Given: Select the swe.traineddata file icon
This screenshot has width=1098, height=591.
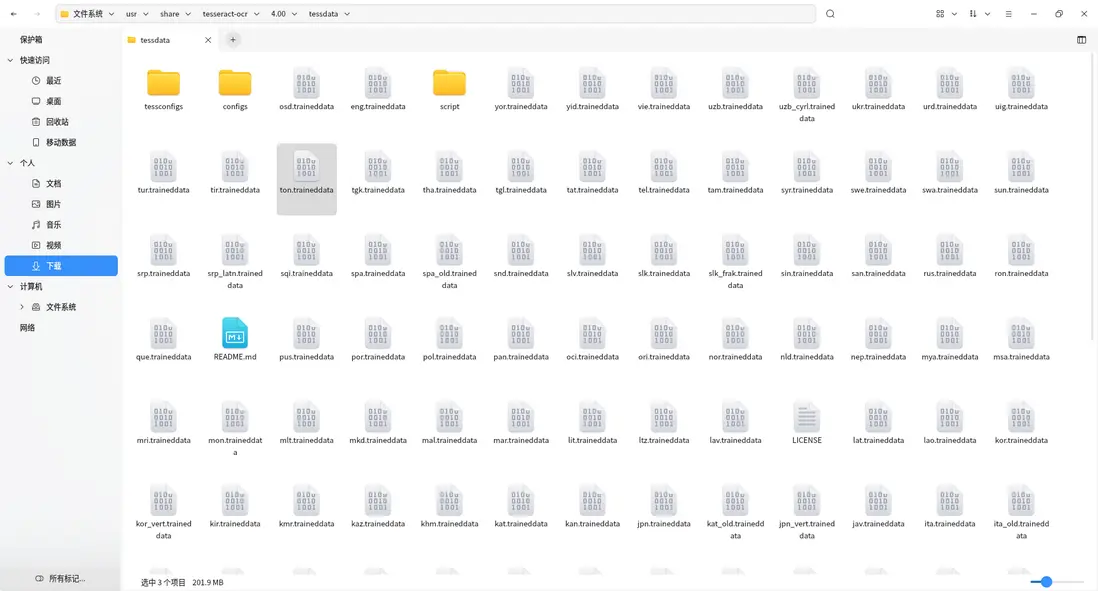Looking at the screenshot, I should 878,167.
